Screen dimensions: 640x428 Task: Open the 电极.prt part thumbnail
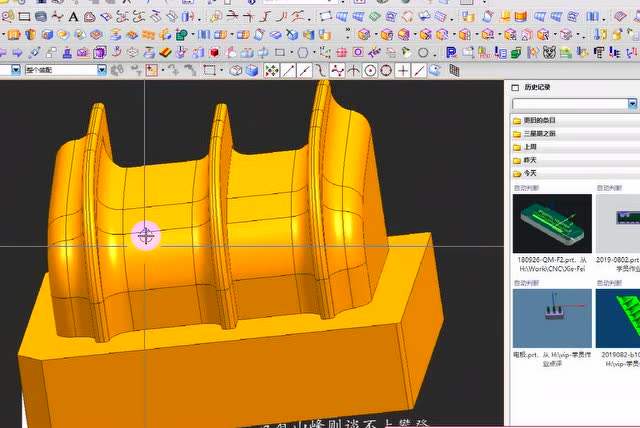[551, 318]
